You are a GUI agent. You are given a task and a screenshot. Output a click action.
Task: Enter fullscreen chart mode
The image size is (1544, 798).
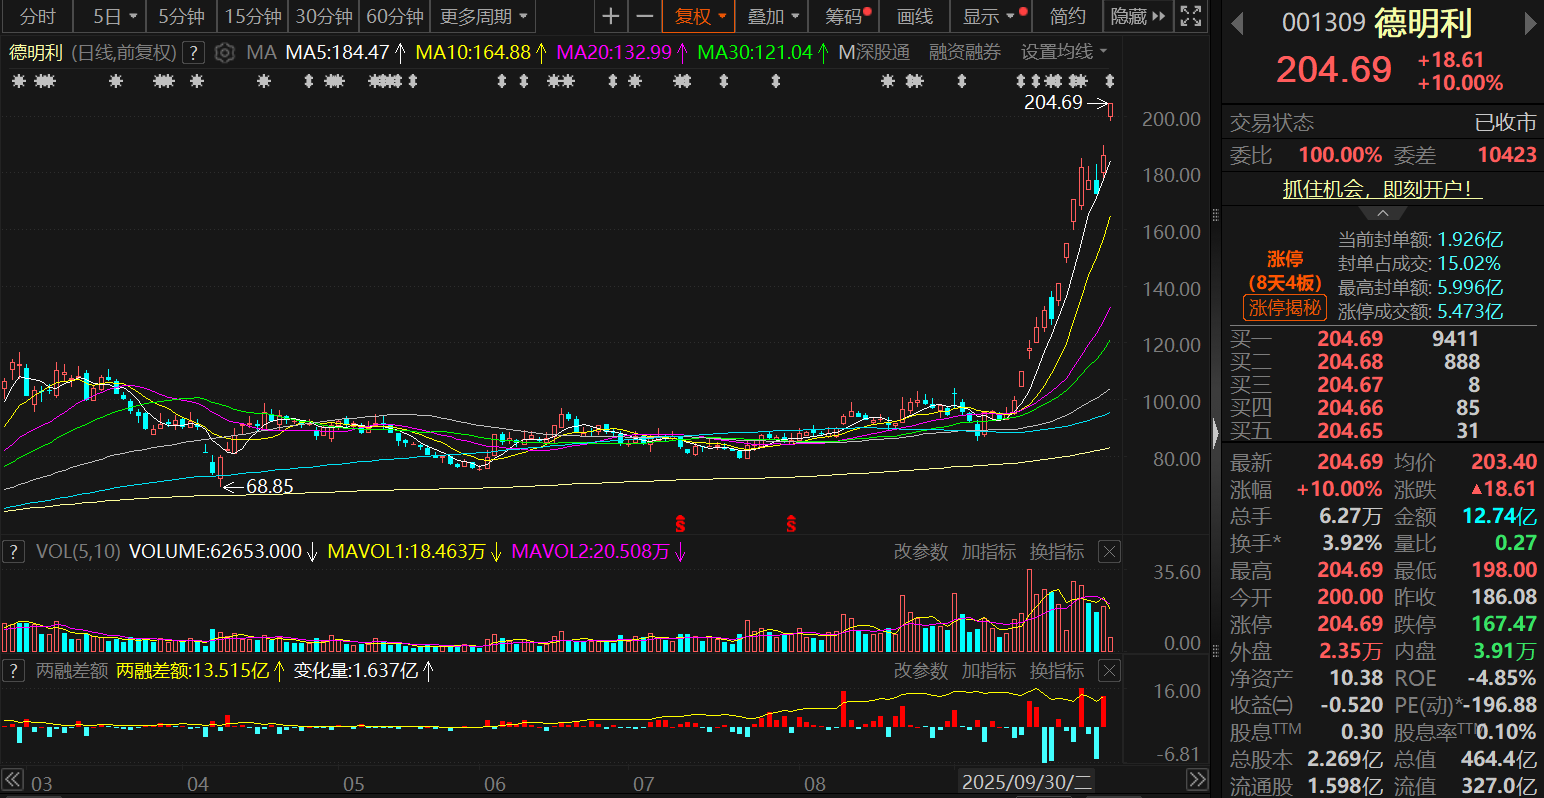[x=1190, y=16]
